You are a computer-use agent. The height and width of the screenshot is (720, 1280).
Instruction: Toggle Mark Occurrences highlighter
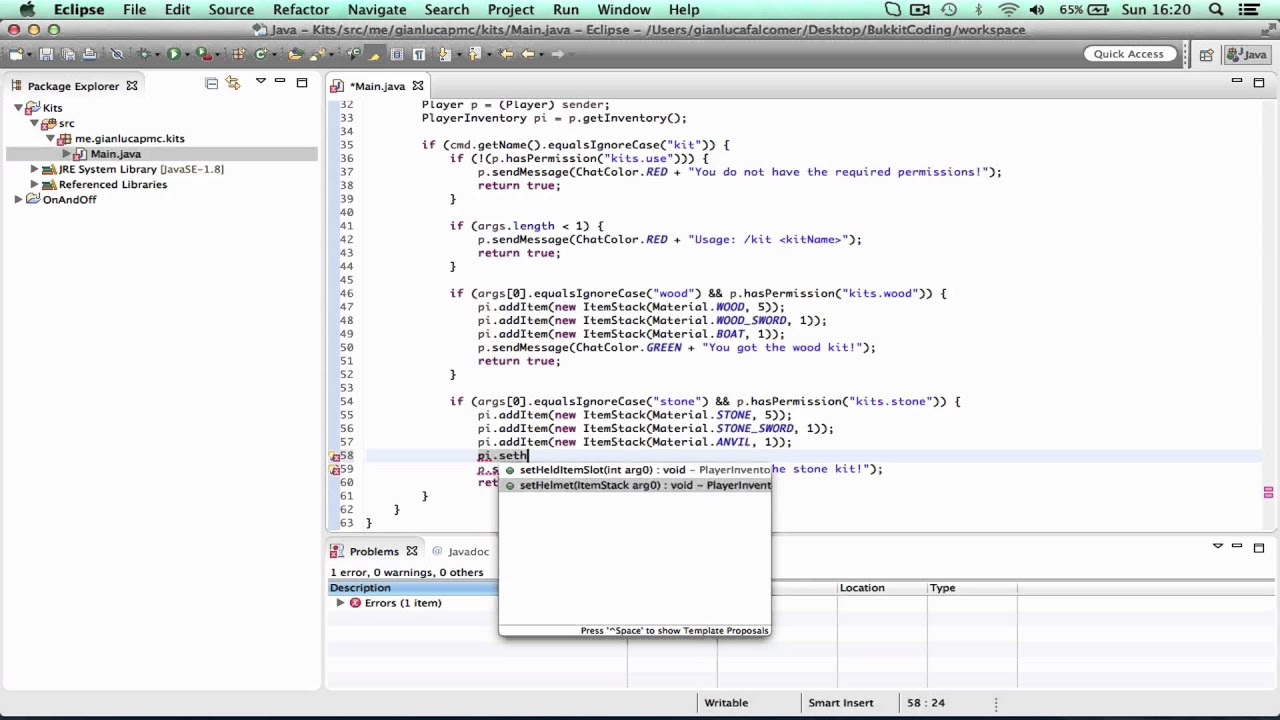[374, 54]
